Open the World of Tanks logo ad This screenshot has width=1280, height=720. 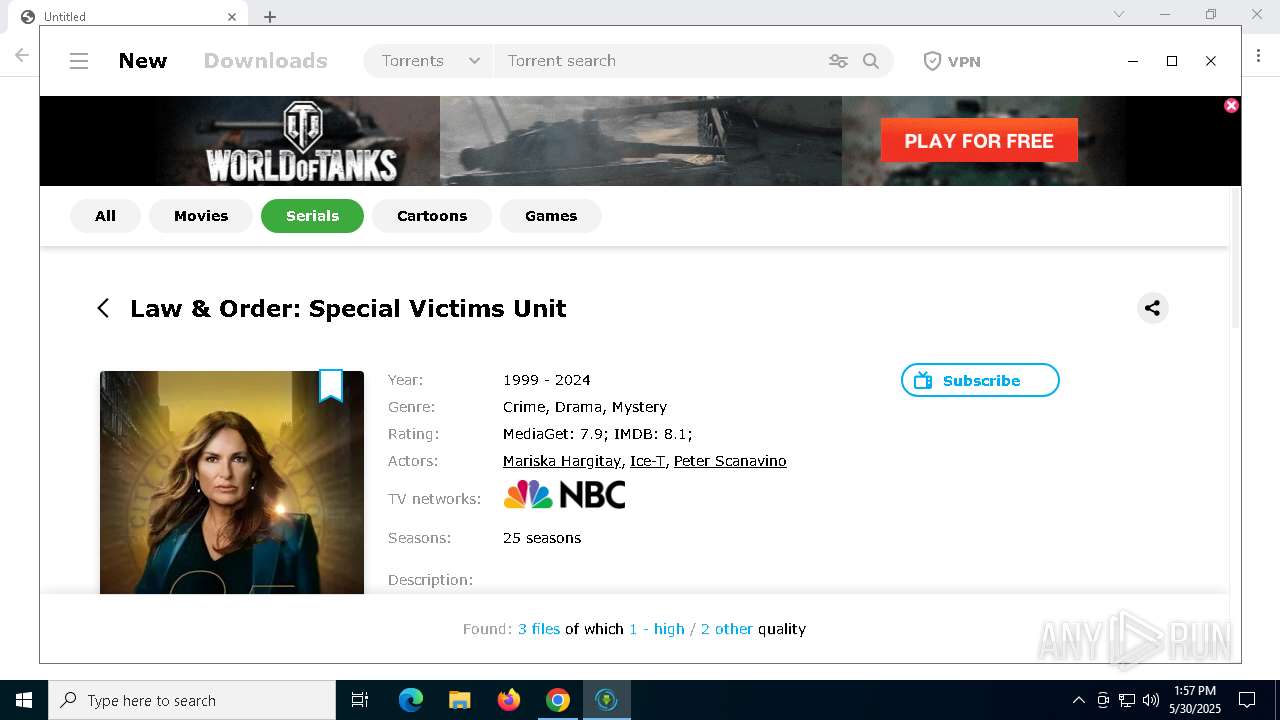tap(301, 141)
